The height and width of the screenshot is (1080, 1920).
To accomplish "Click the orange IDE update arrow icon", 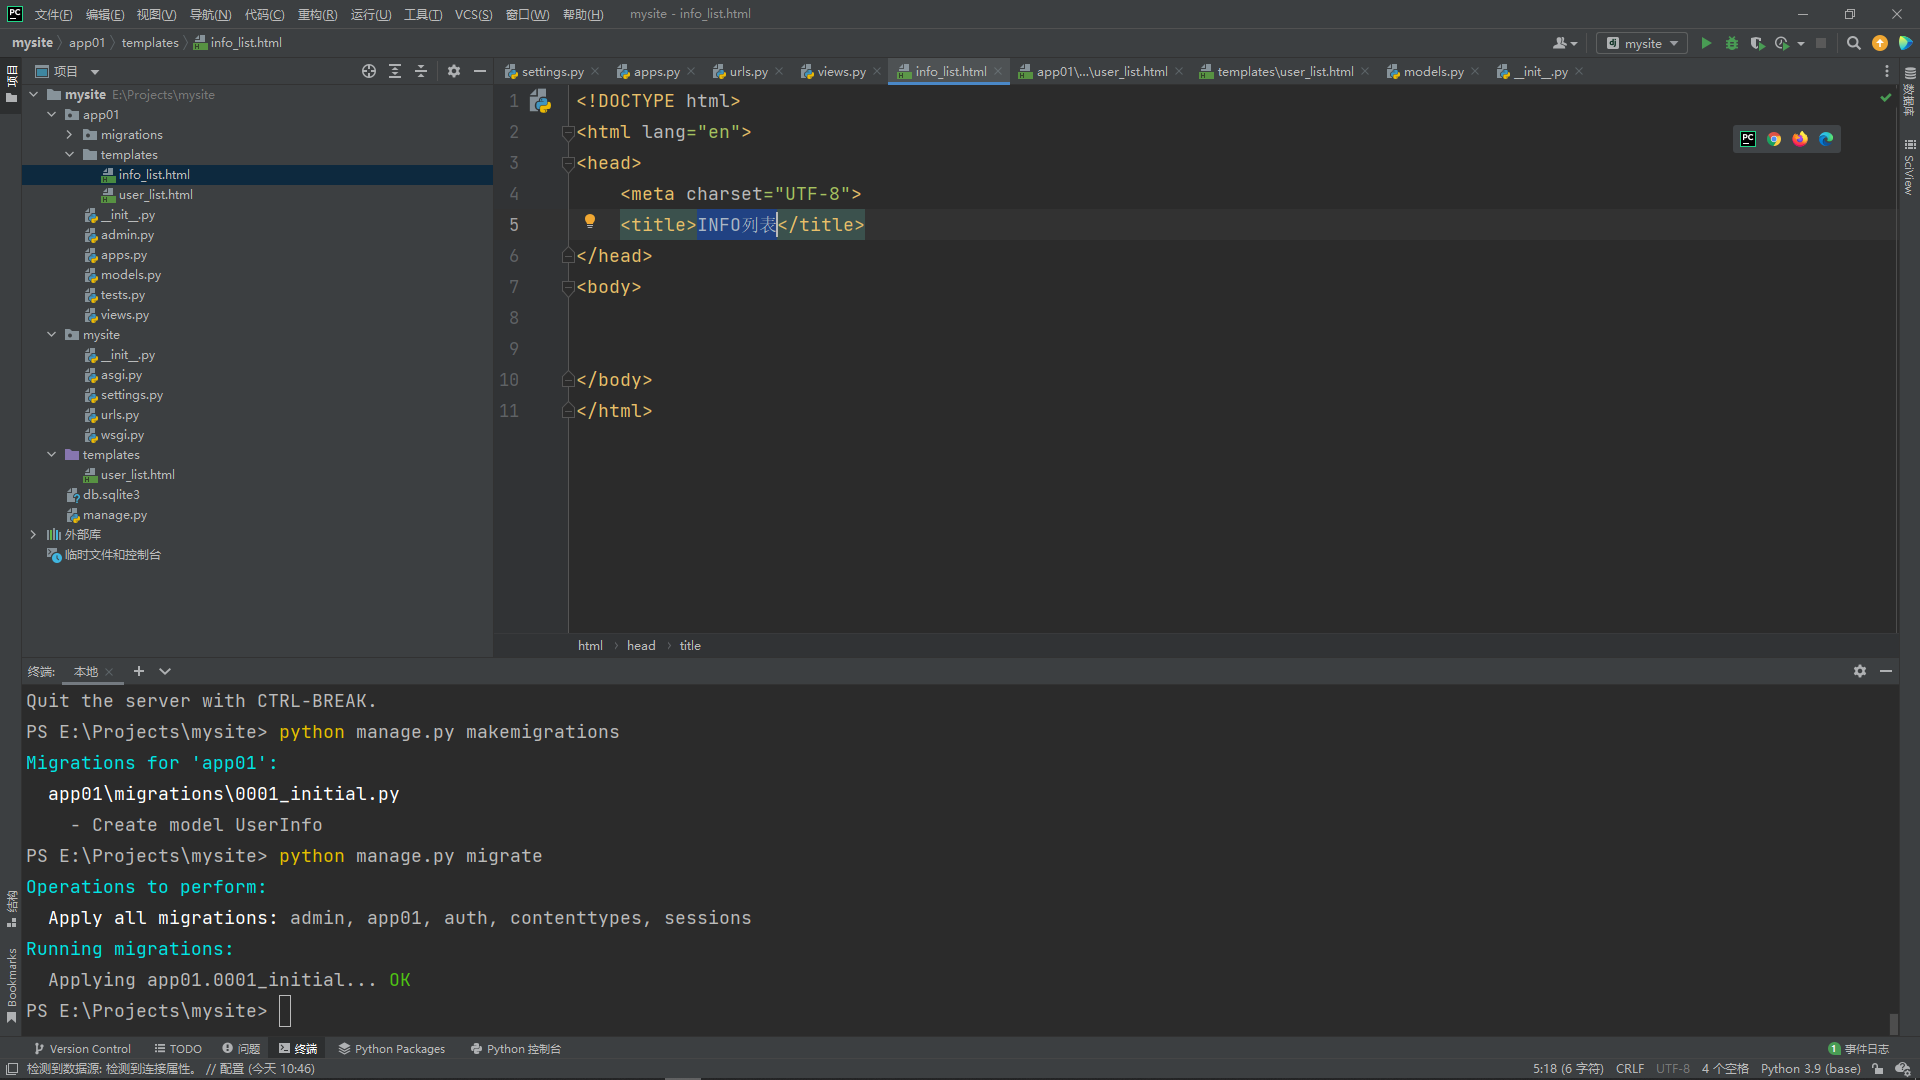I will (x=1880, y=43).
